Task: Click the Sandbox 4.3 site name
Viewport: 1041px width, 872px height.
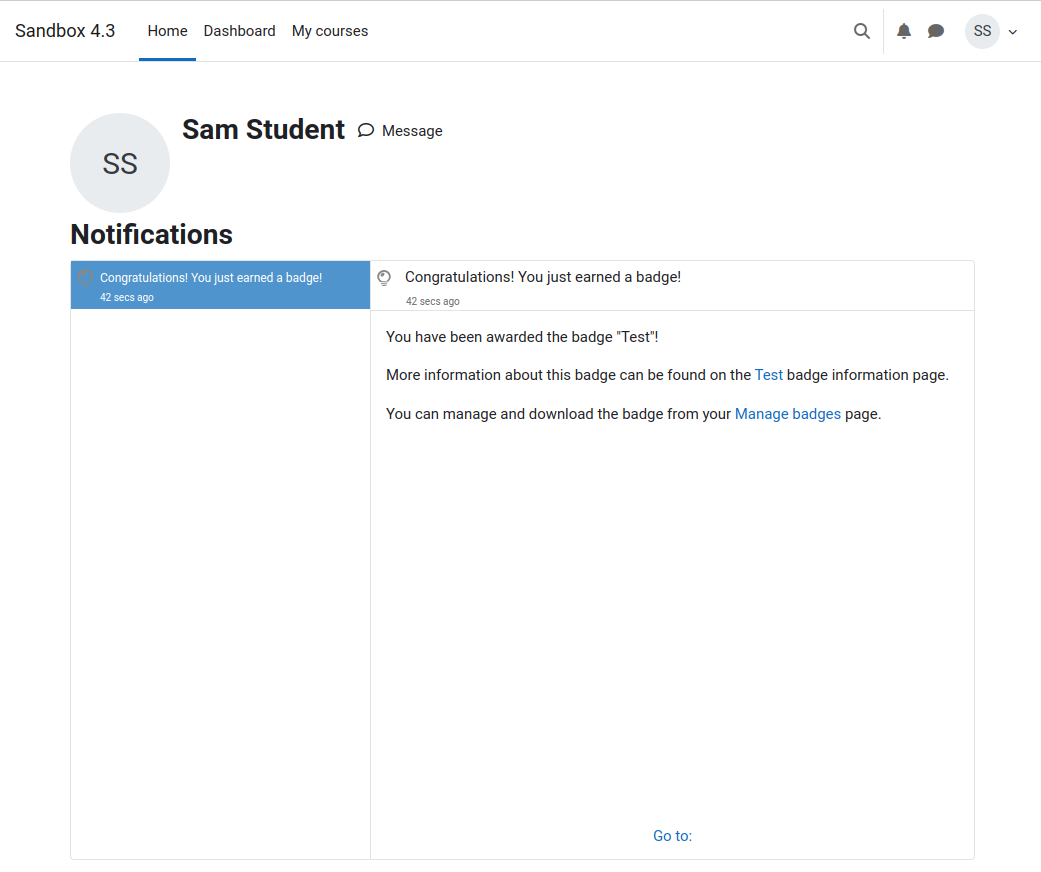Action: [65, 31]
